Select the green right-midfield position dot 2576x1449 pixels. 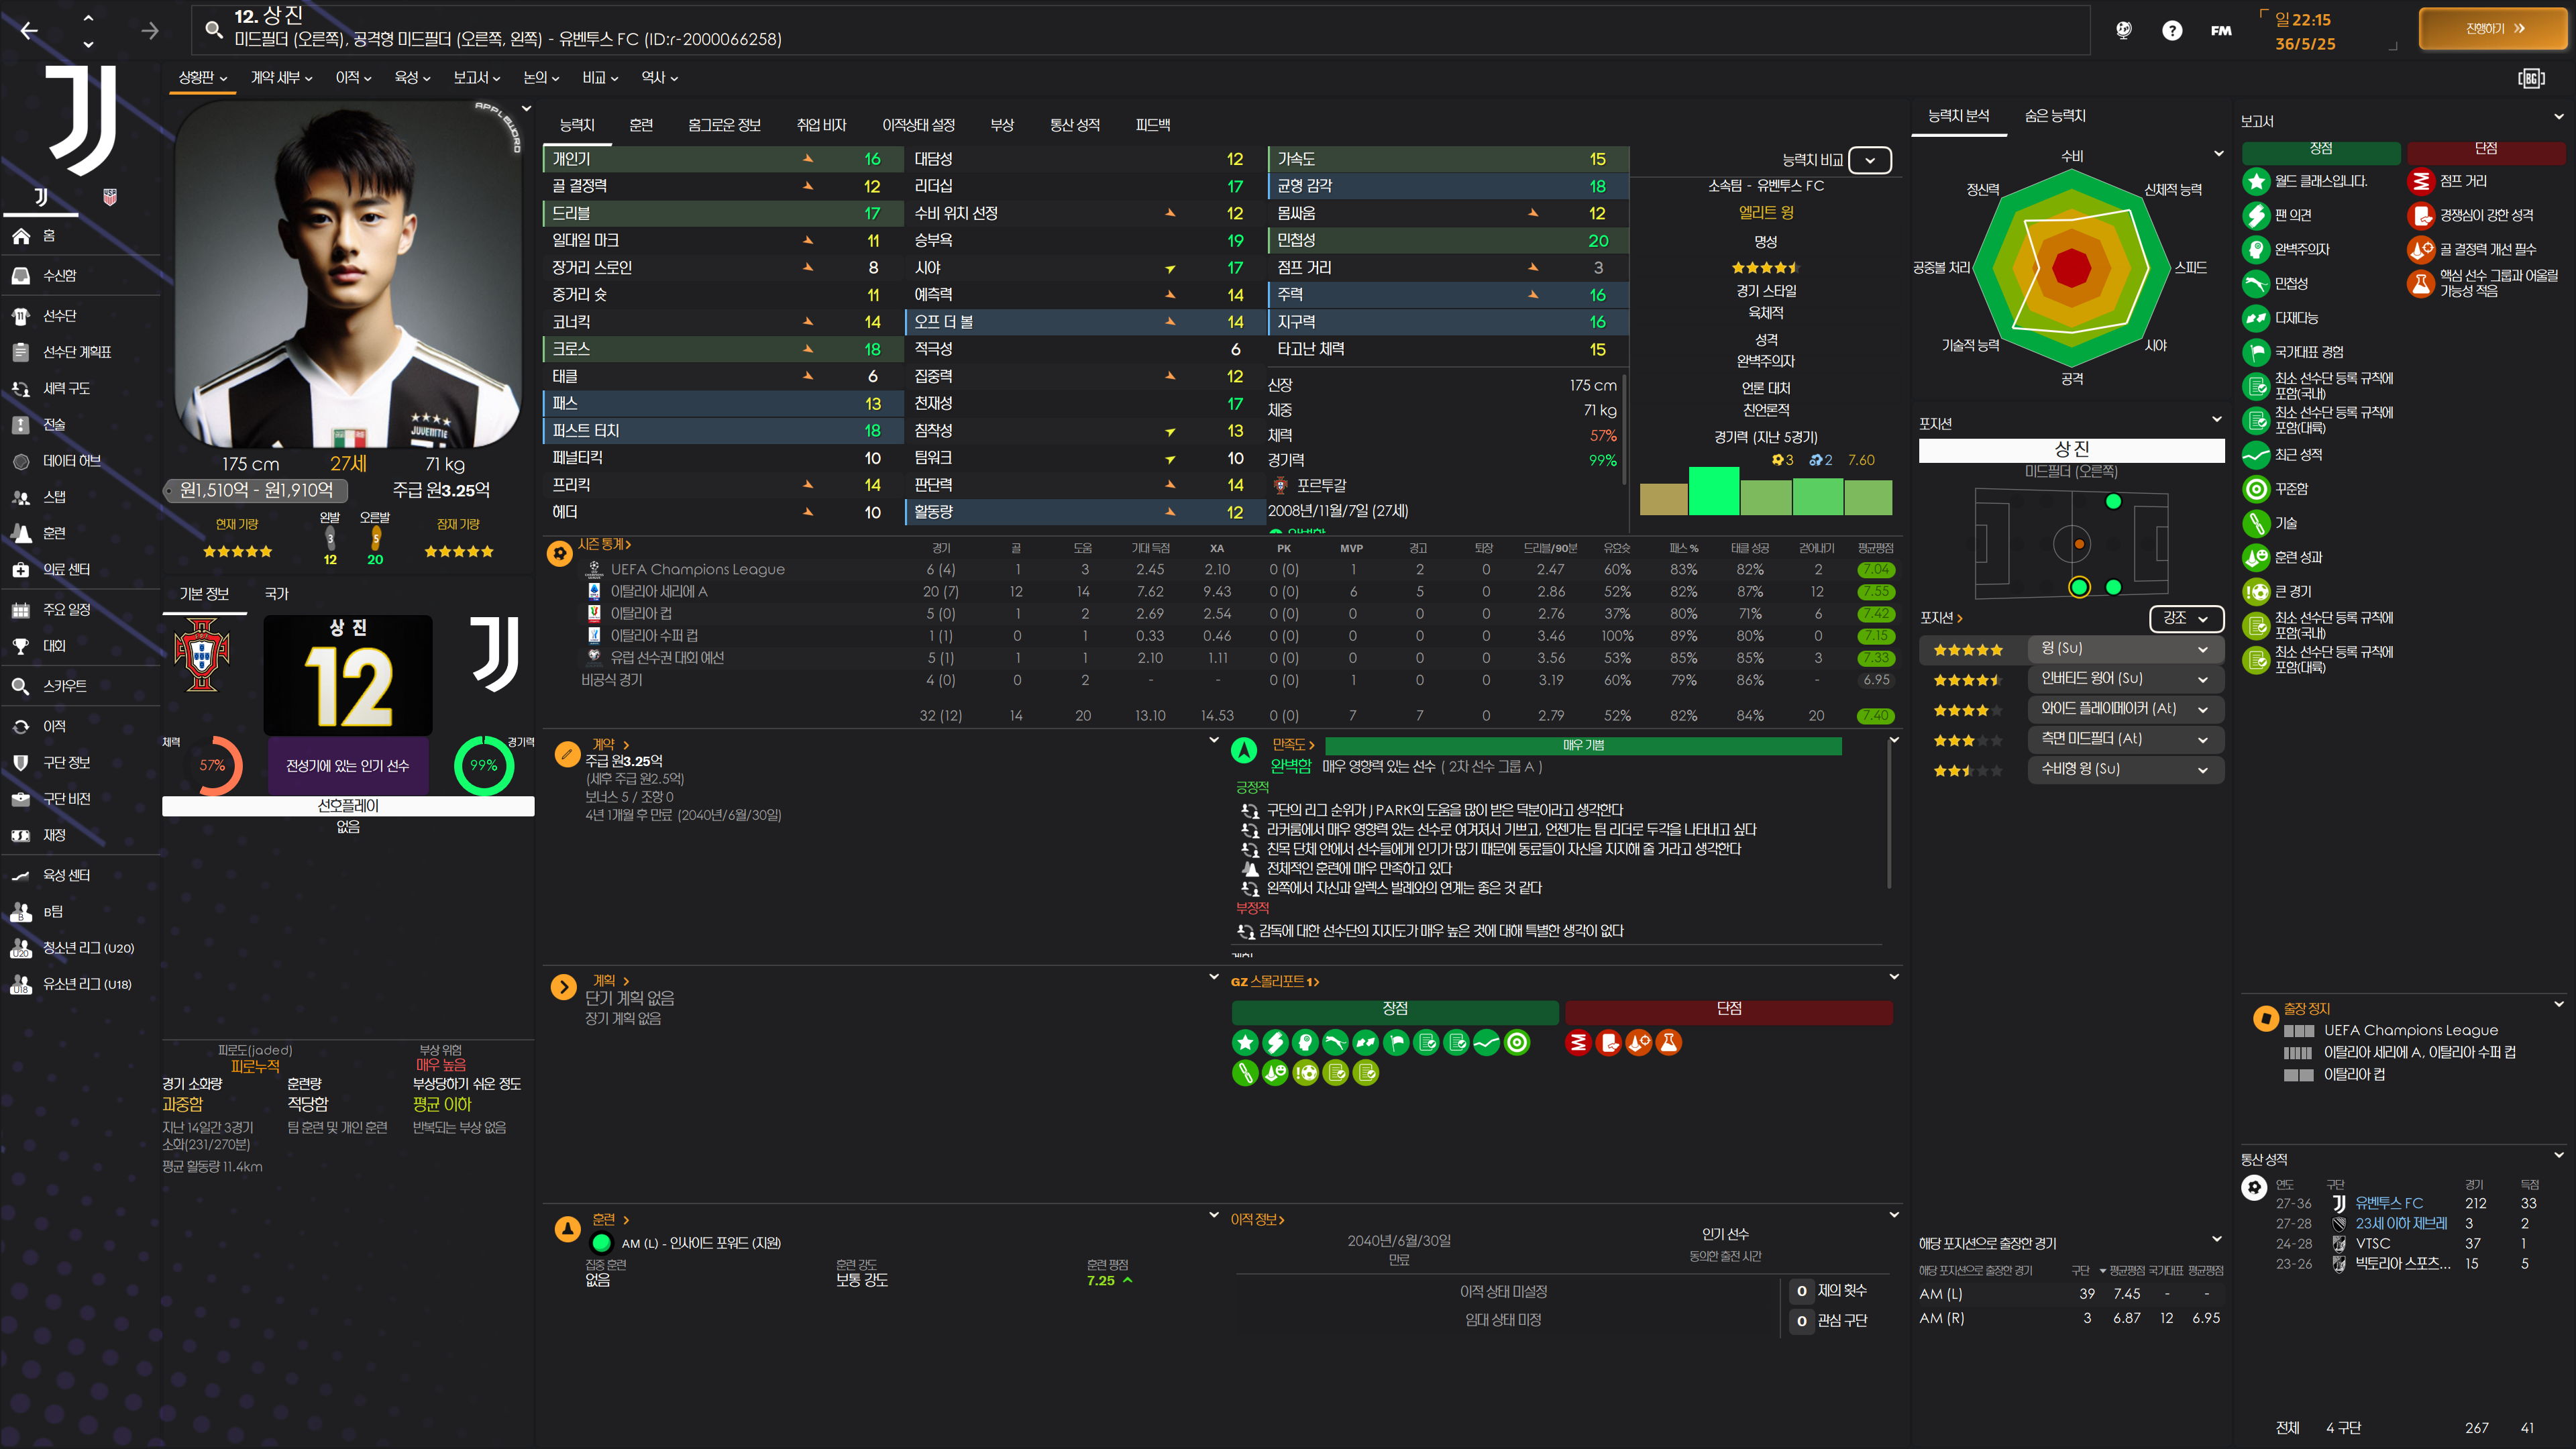2079,587
